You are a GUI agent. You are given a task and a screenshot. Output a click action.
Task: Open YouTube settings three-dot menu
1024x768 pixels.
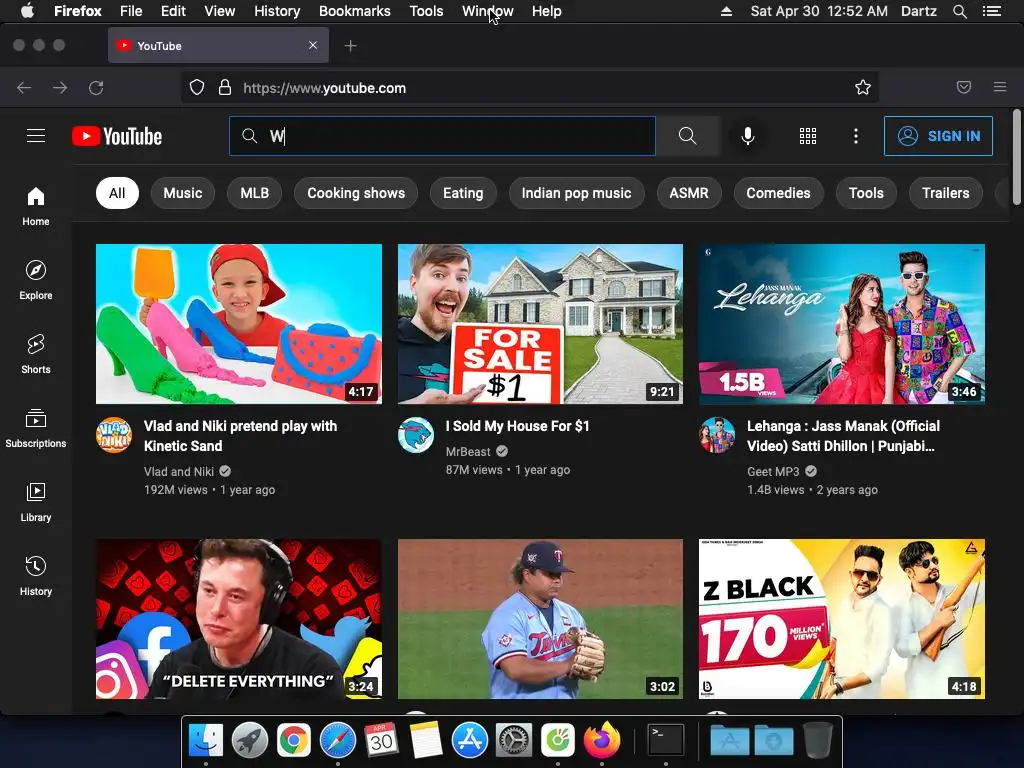click(x=856, y=136)
